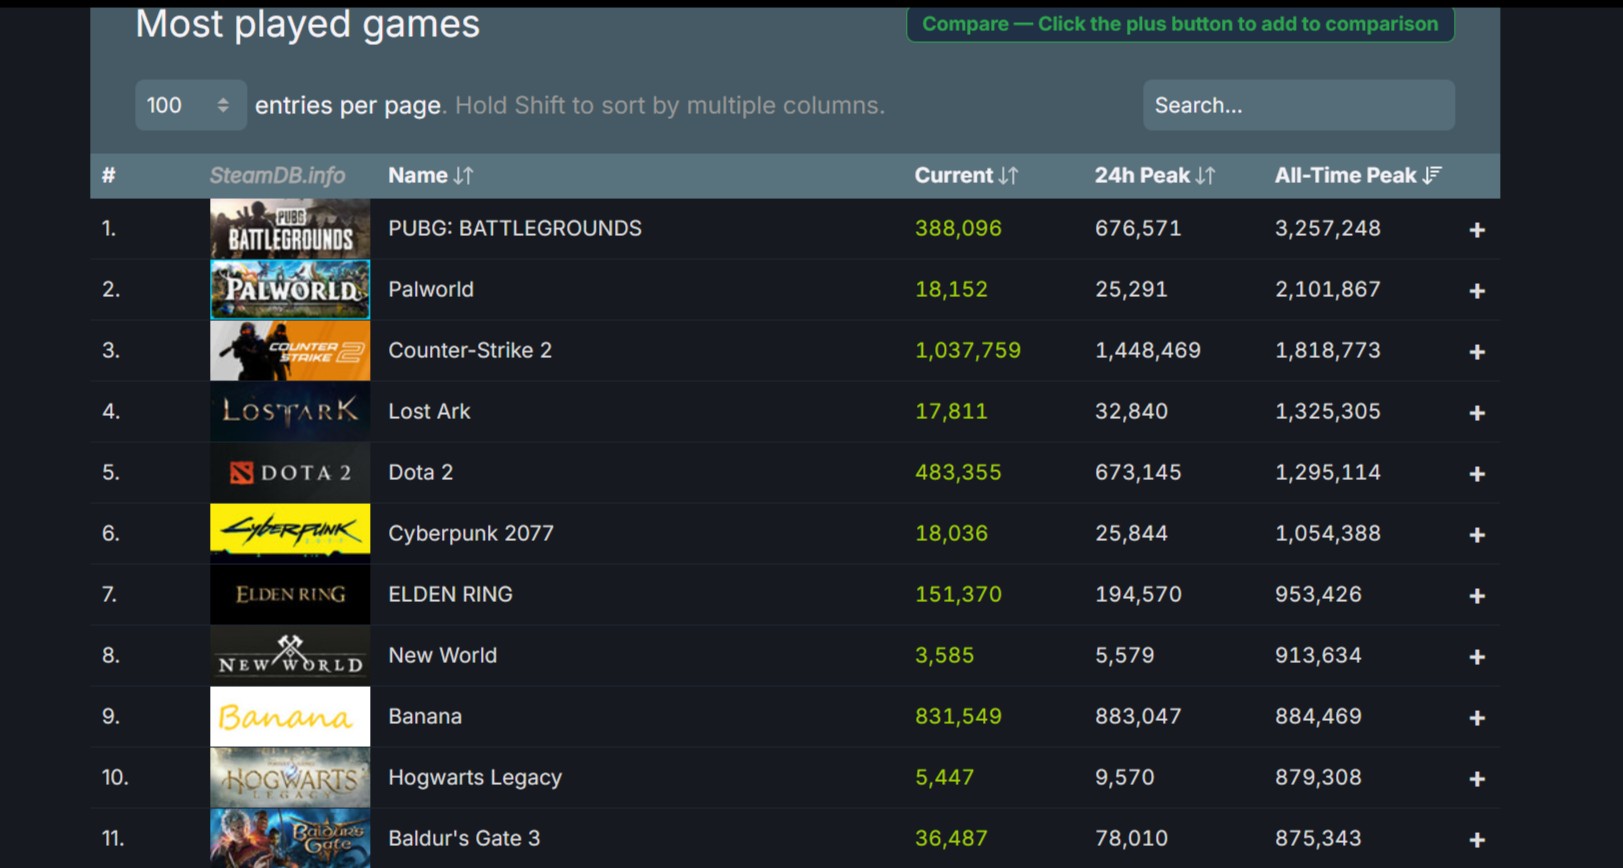Focus the Search input field

point(1298,105)
